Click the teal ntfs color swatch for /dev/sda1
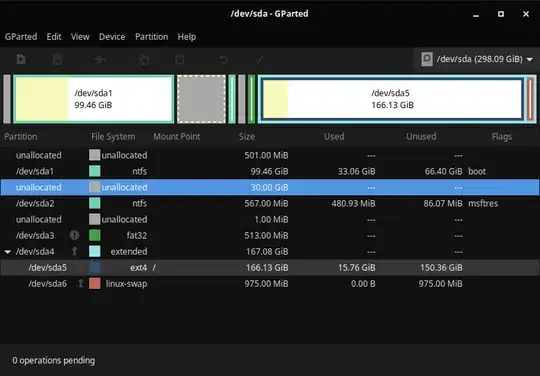The image size is (540, 376). (x=95, y=171)
